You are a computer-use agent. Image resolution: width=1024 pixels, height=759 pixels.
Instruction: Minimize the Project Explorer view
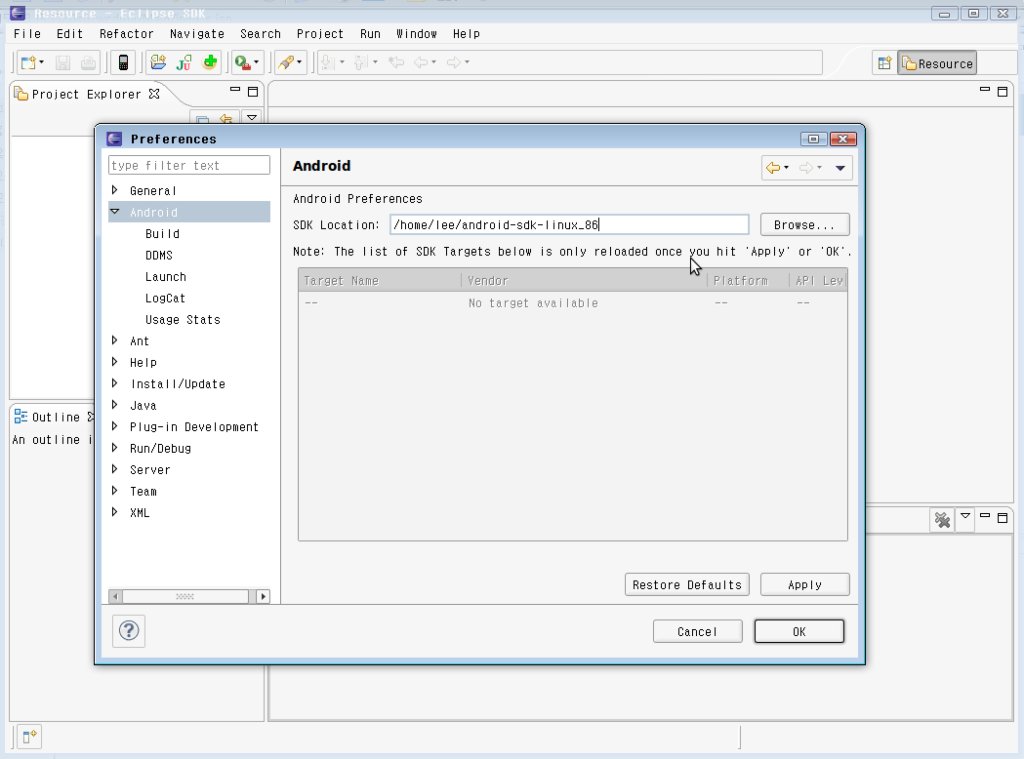click(x=235, y=90)
